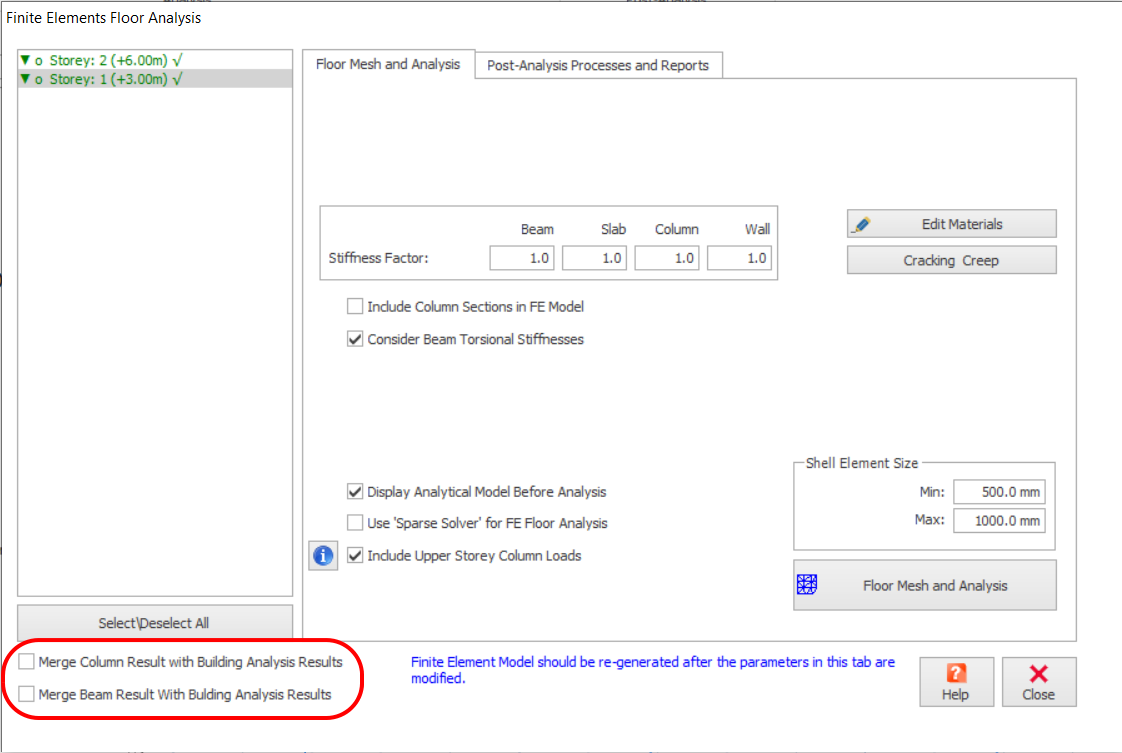Open the Floor Mesh and Analysis tab
This screenshot has height=753, width=1122.
tap(388, 64)
